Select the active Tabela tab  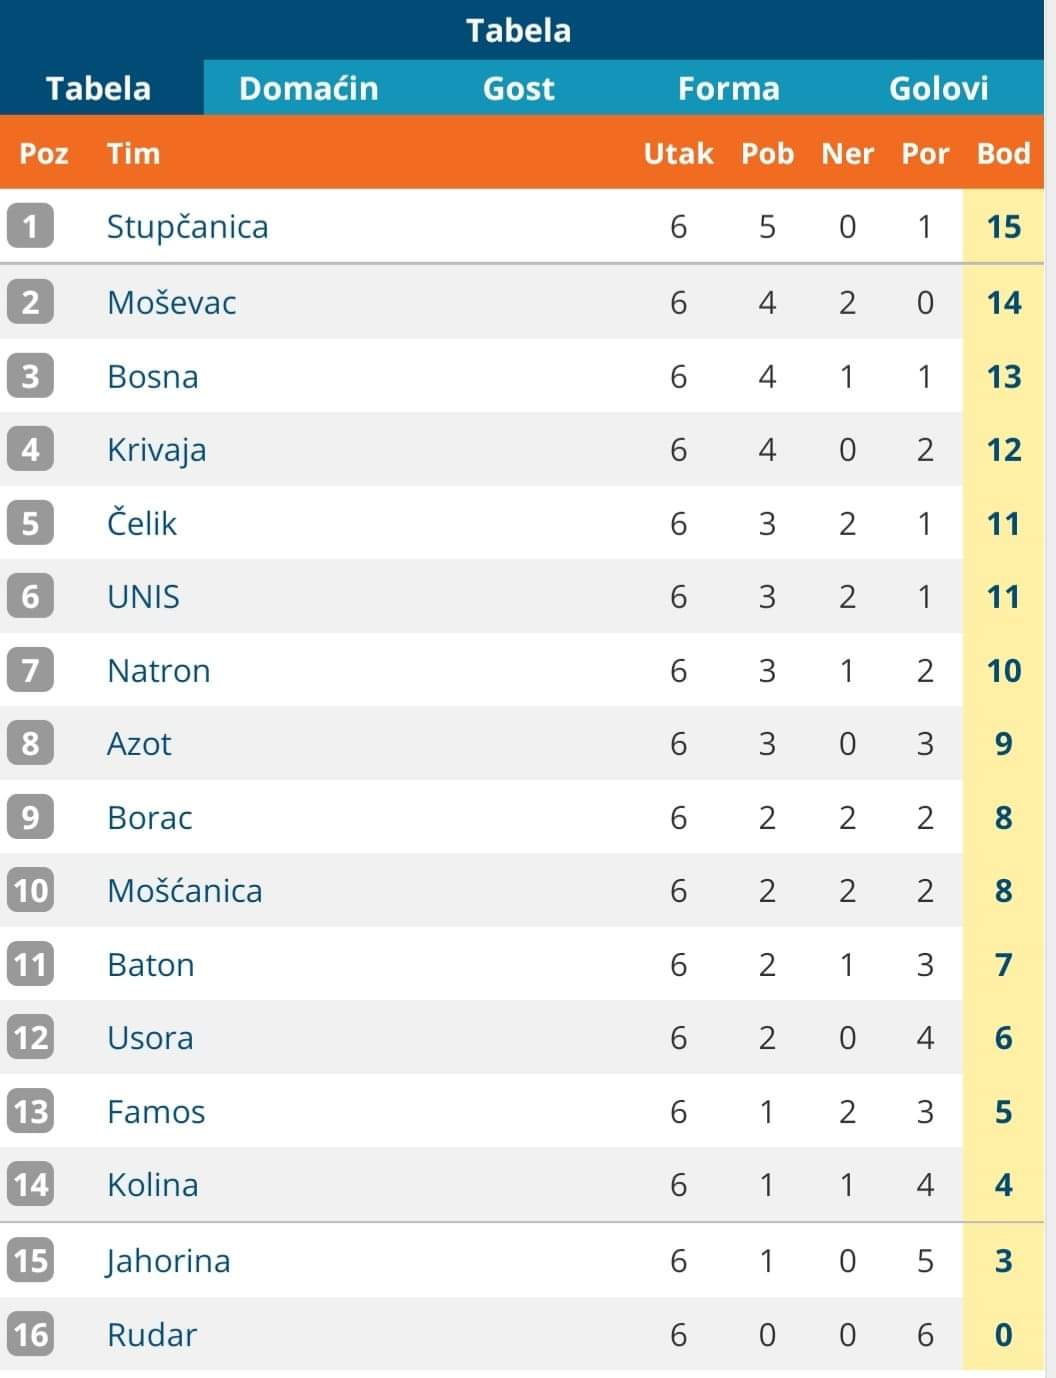tap(98, 88)
